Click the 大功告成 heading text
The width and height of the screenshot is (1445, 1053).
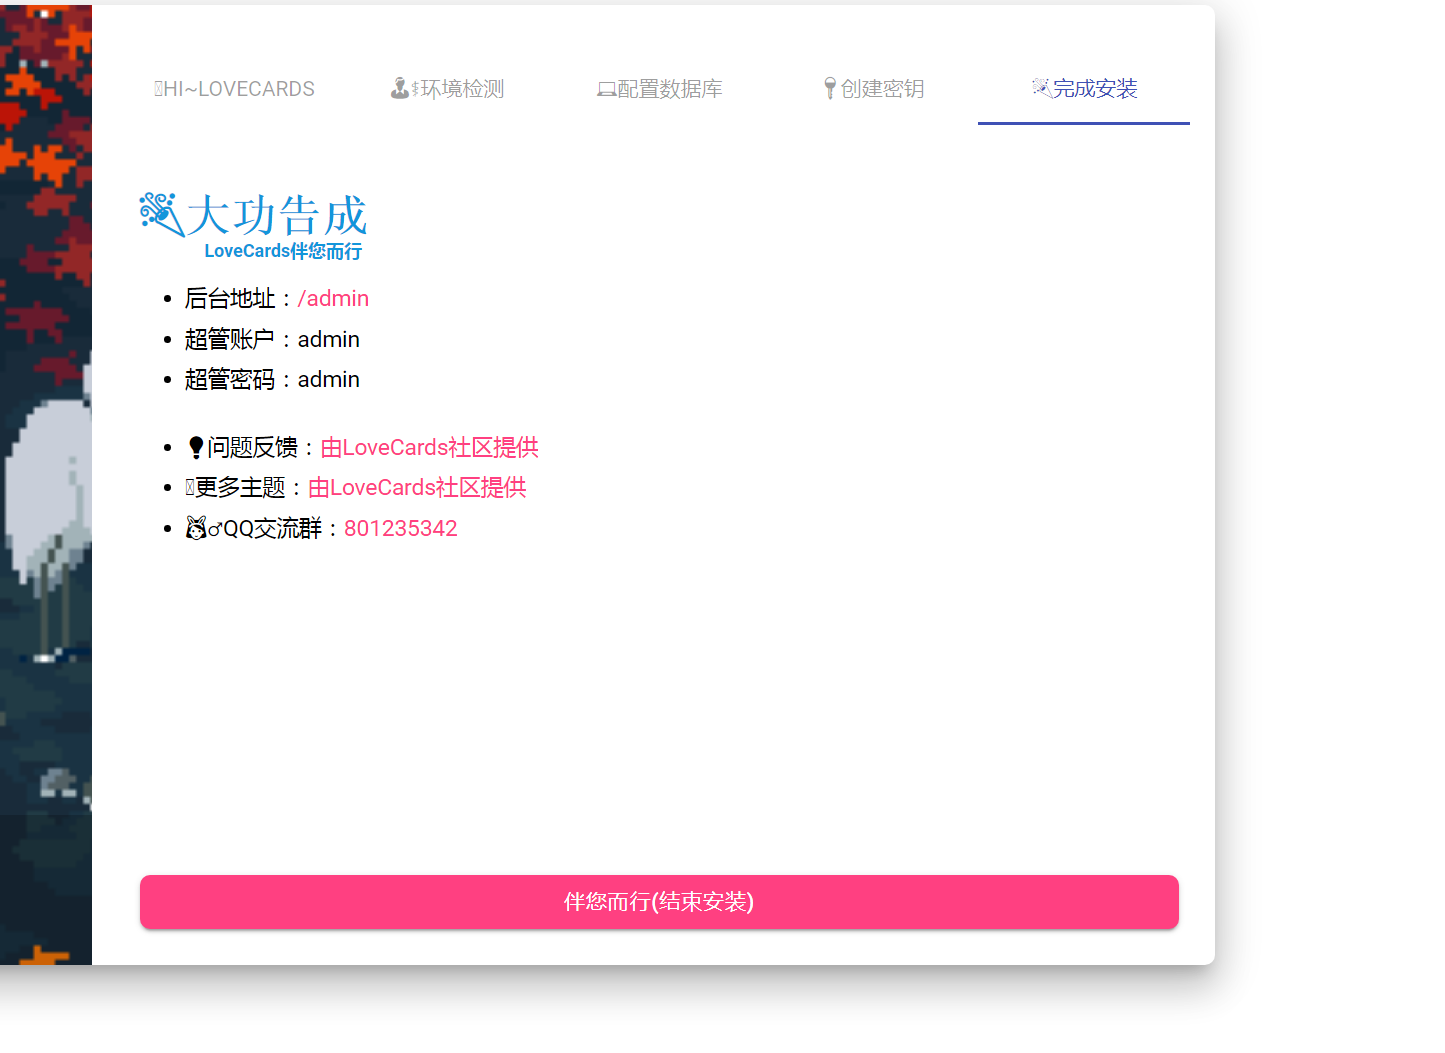tap(277, 215)
